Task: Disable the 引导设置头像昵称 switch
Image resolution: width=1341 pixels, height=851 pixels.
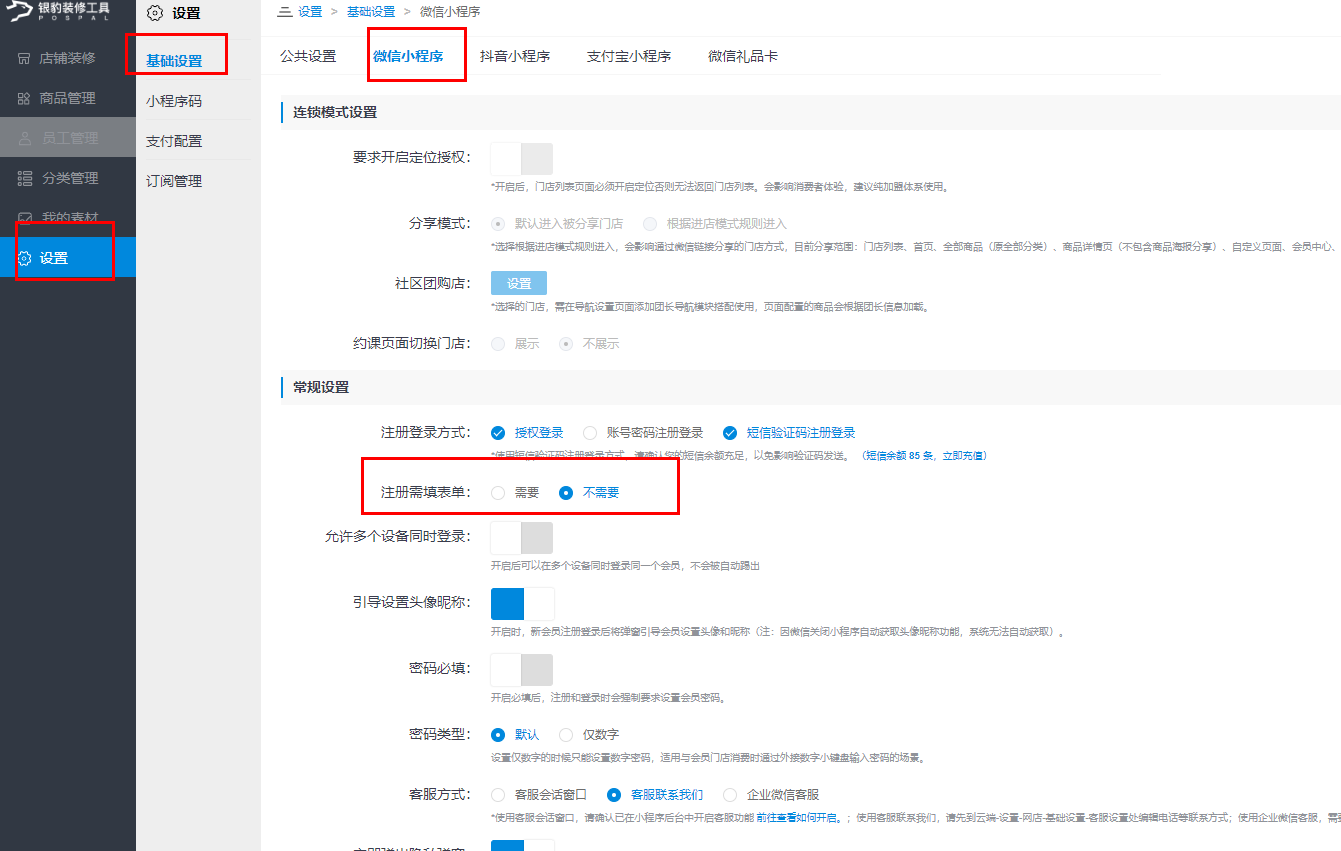Action: point(521,602)
